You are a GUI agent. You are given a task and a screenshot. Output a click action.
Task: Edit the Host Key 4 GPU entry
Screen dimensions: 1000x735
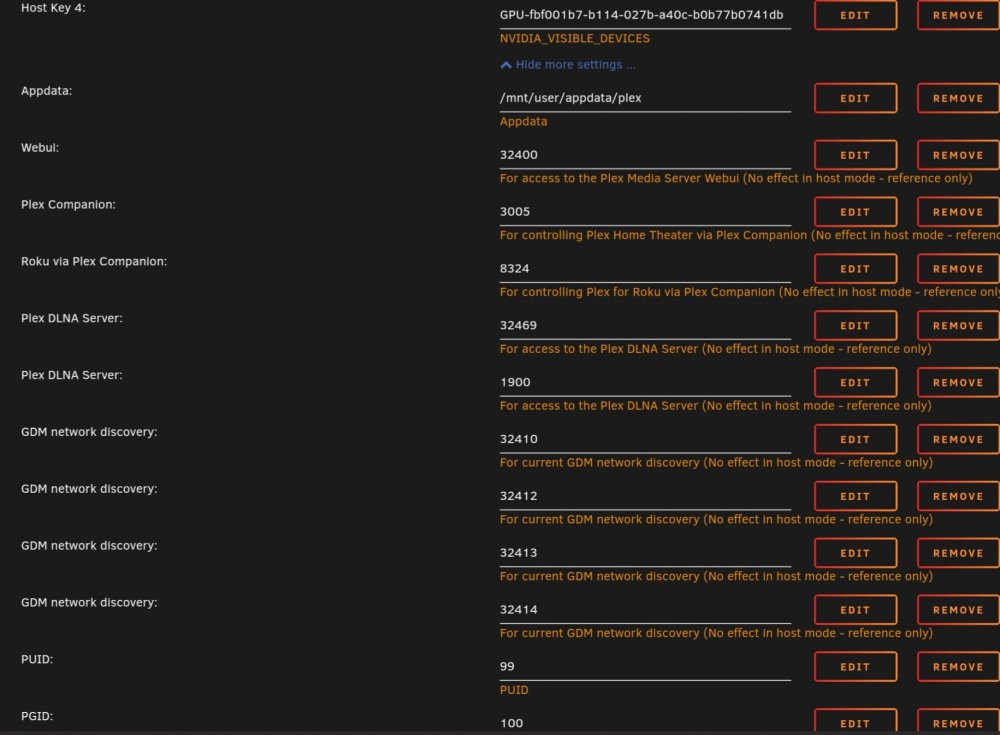point(855,15)
